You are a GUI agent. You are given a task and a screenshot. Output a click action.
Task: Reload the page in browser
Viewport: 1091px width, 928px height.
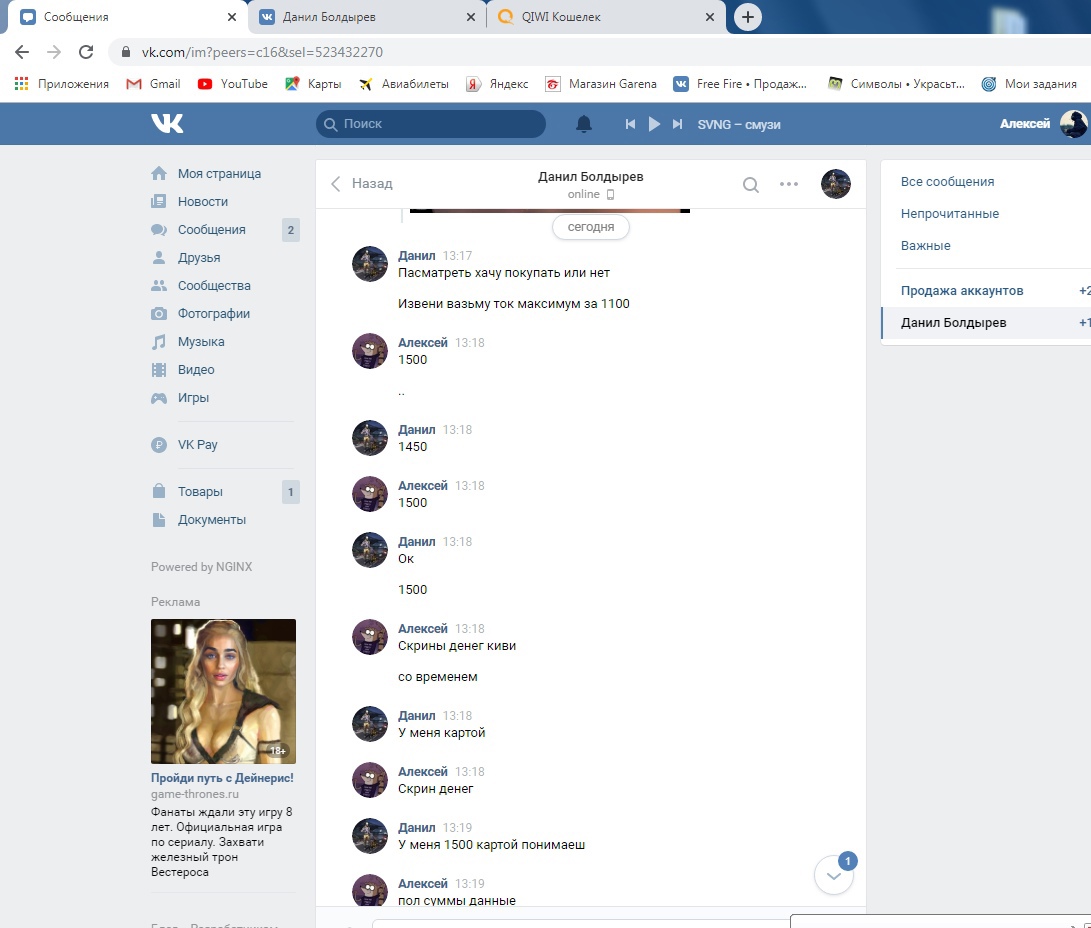tap(86, 52)
